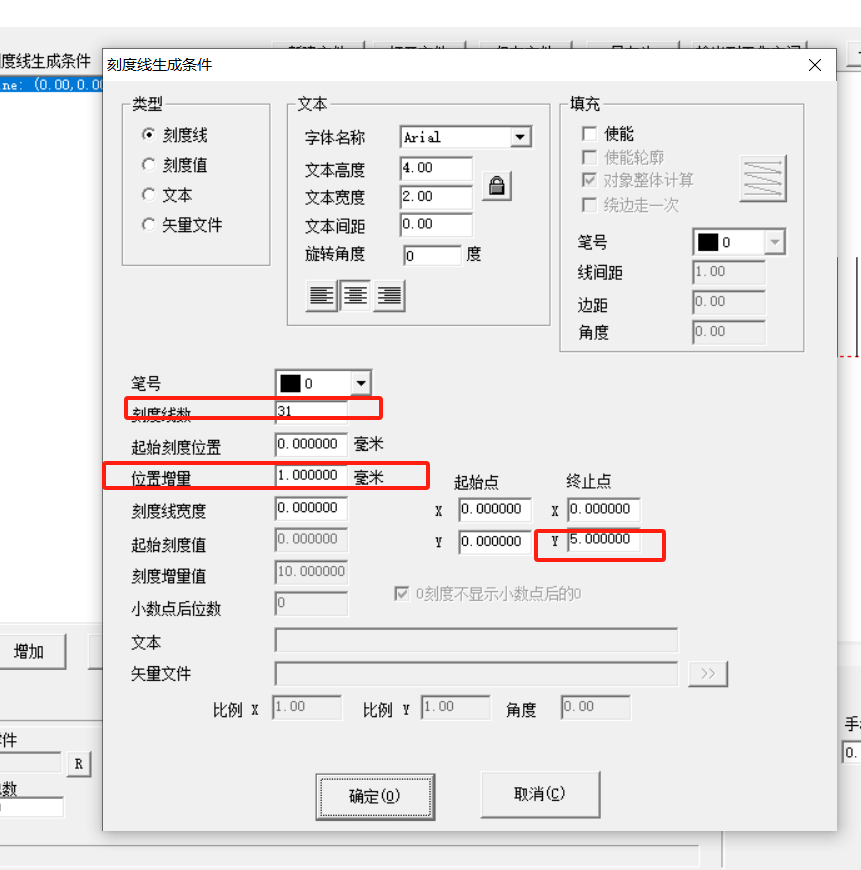
Task: Set text alignment to right
Action: pyautogui.click(x=389, y=296)
